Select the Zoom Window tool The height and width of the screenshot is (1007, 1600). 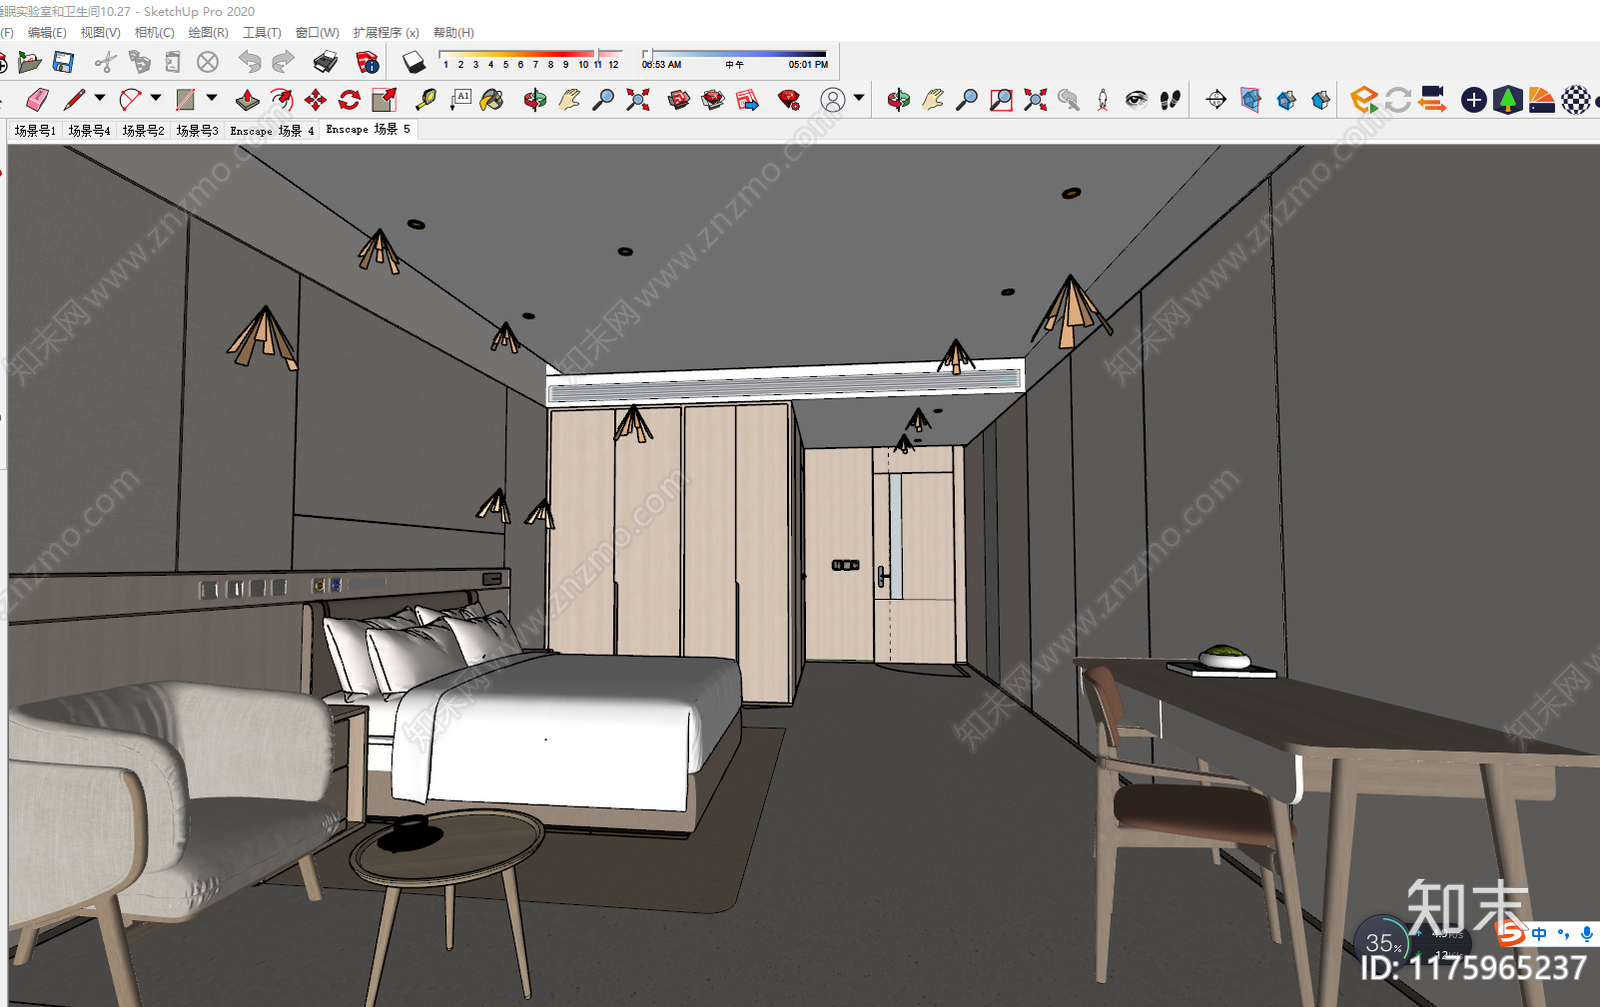(x=1001, y=99)
